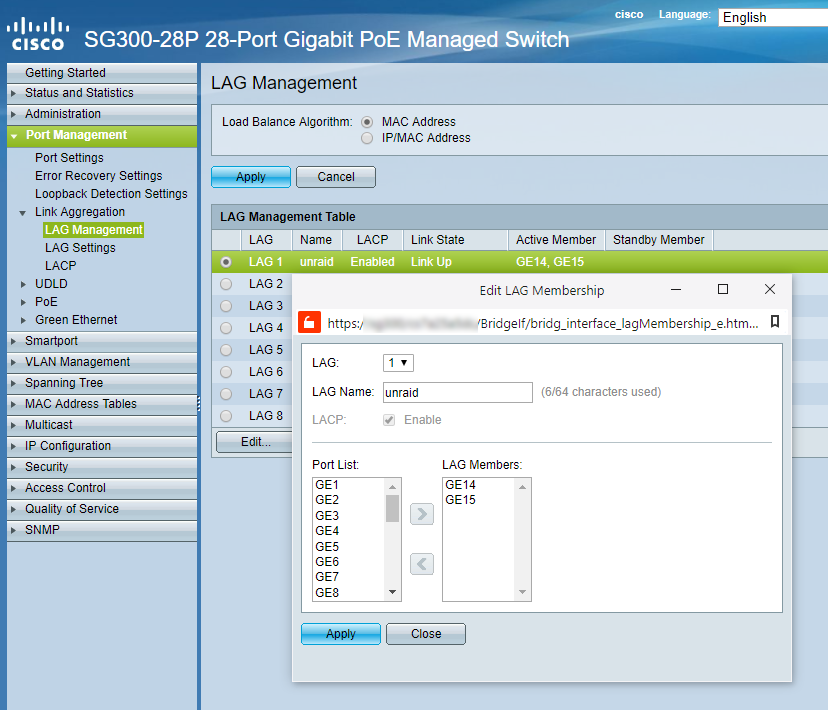Image resolution: width=828 pixels, height=710 pixels.
Task: Collapse the Port Management menu
Action: point(102,135)
